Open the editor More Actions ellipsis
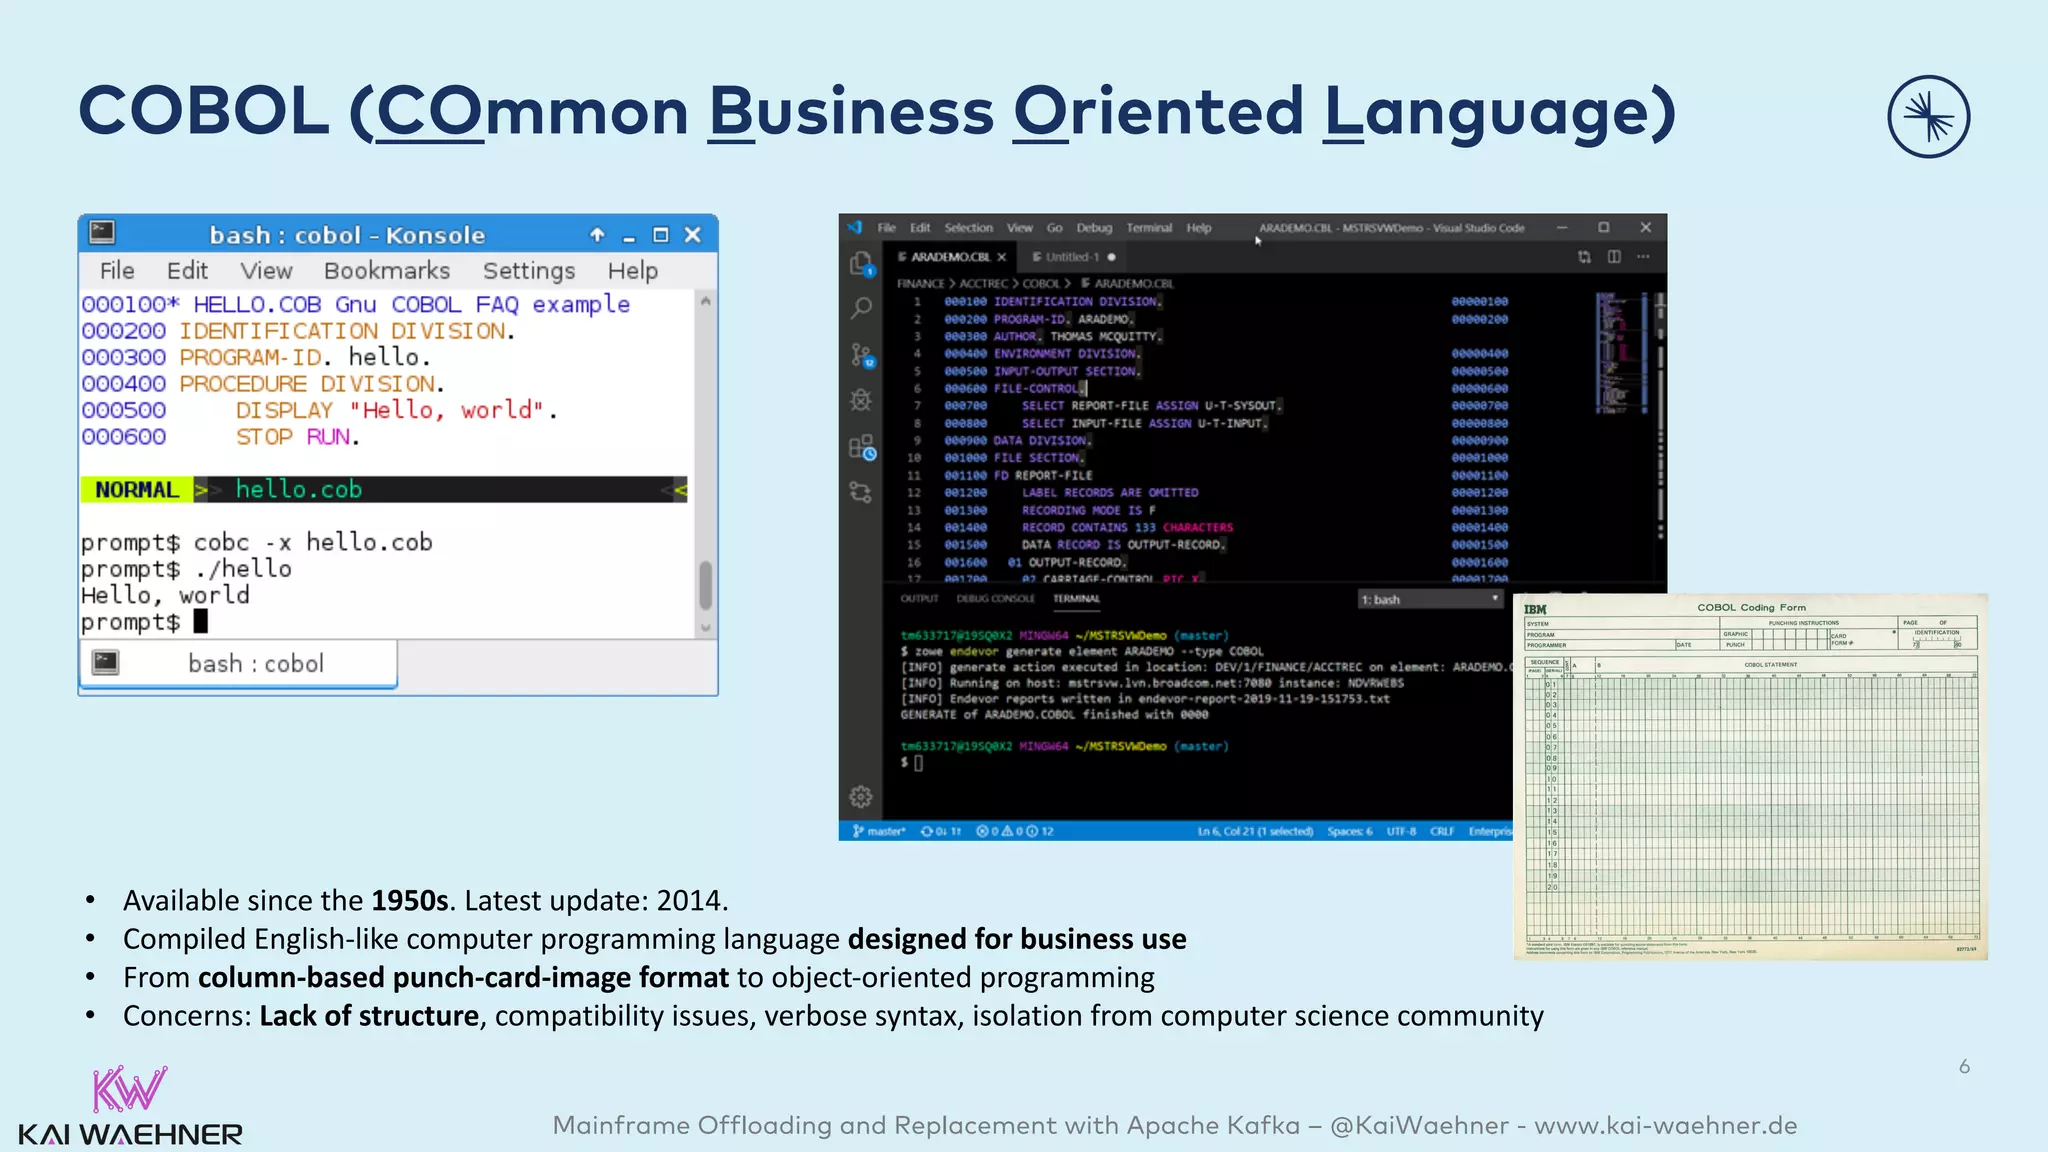Screen dimensions: 2048x1152 (1643, 257)
